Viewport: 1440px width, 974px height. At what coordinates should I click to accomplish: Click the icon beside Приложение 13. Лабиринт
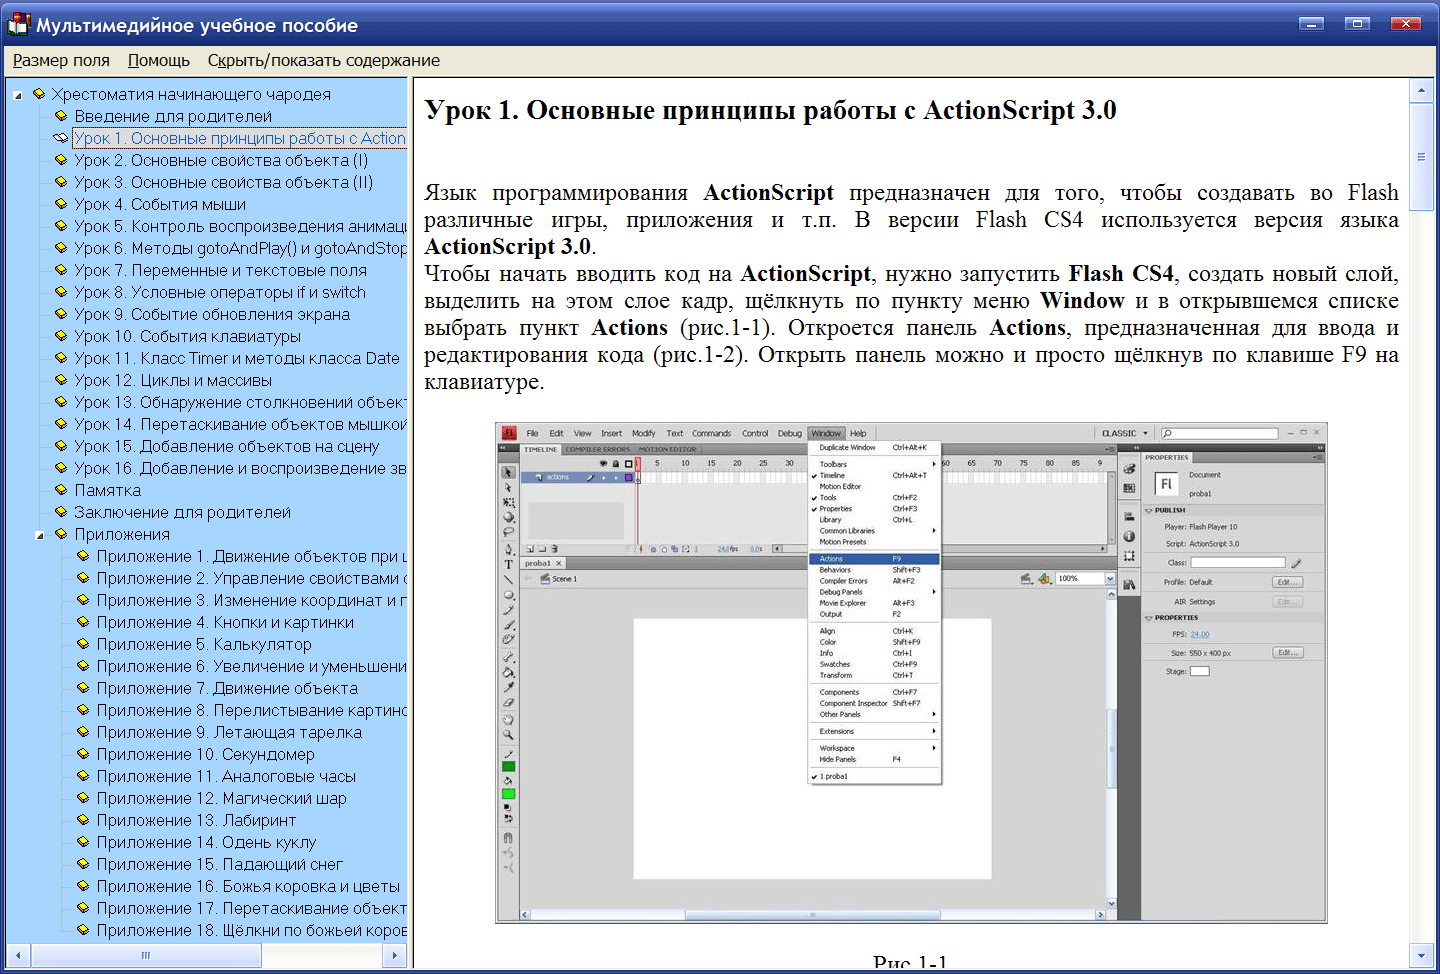click(83, 820)
